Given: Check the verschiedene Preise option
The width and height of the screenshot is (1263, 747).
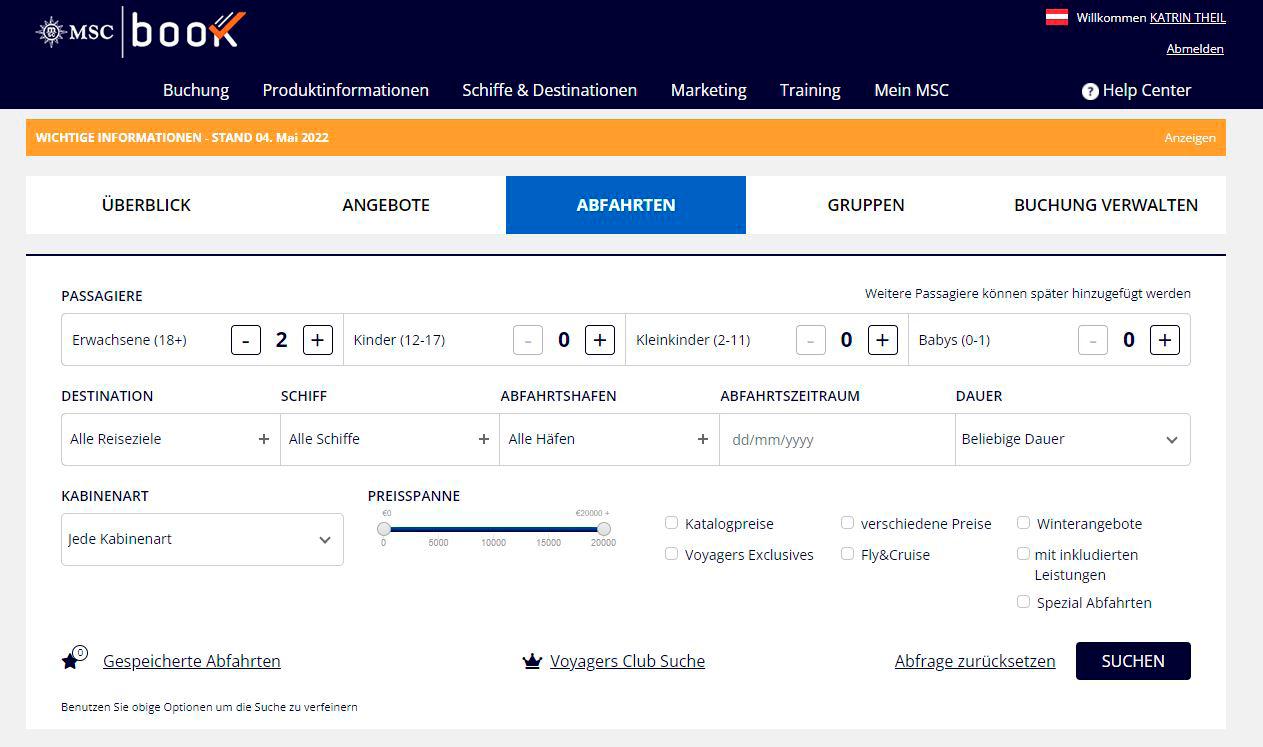Looking at the screenshot, I should (x=848, y=523).
